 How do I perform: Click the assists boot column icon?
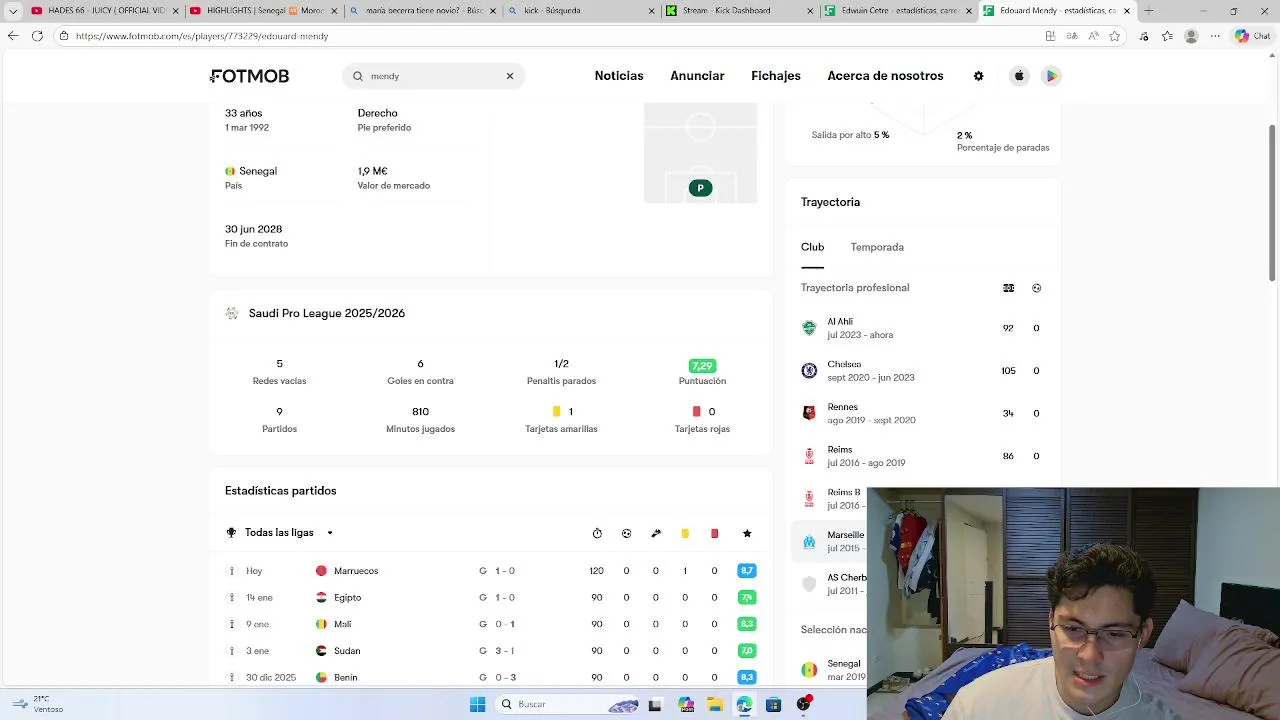656,533
